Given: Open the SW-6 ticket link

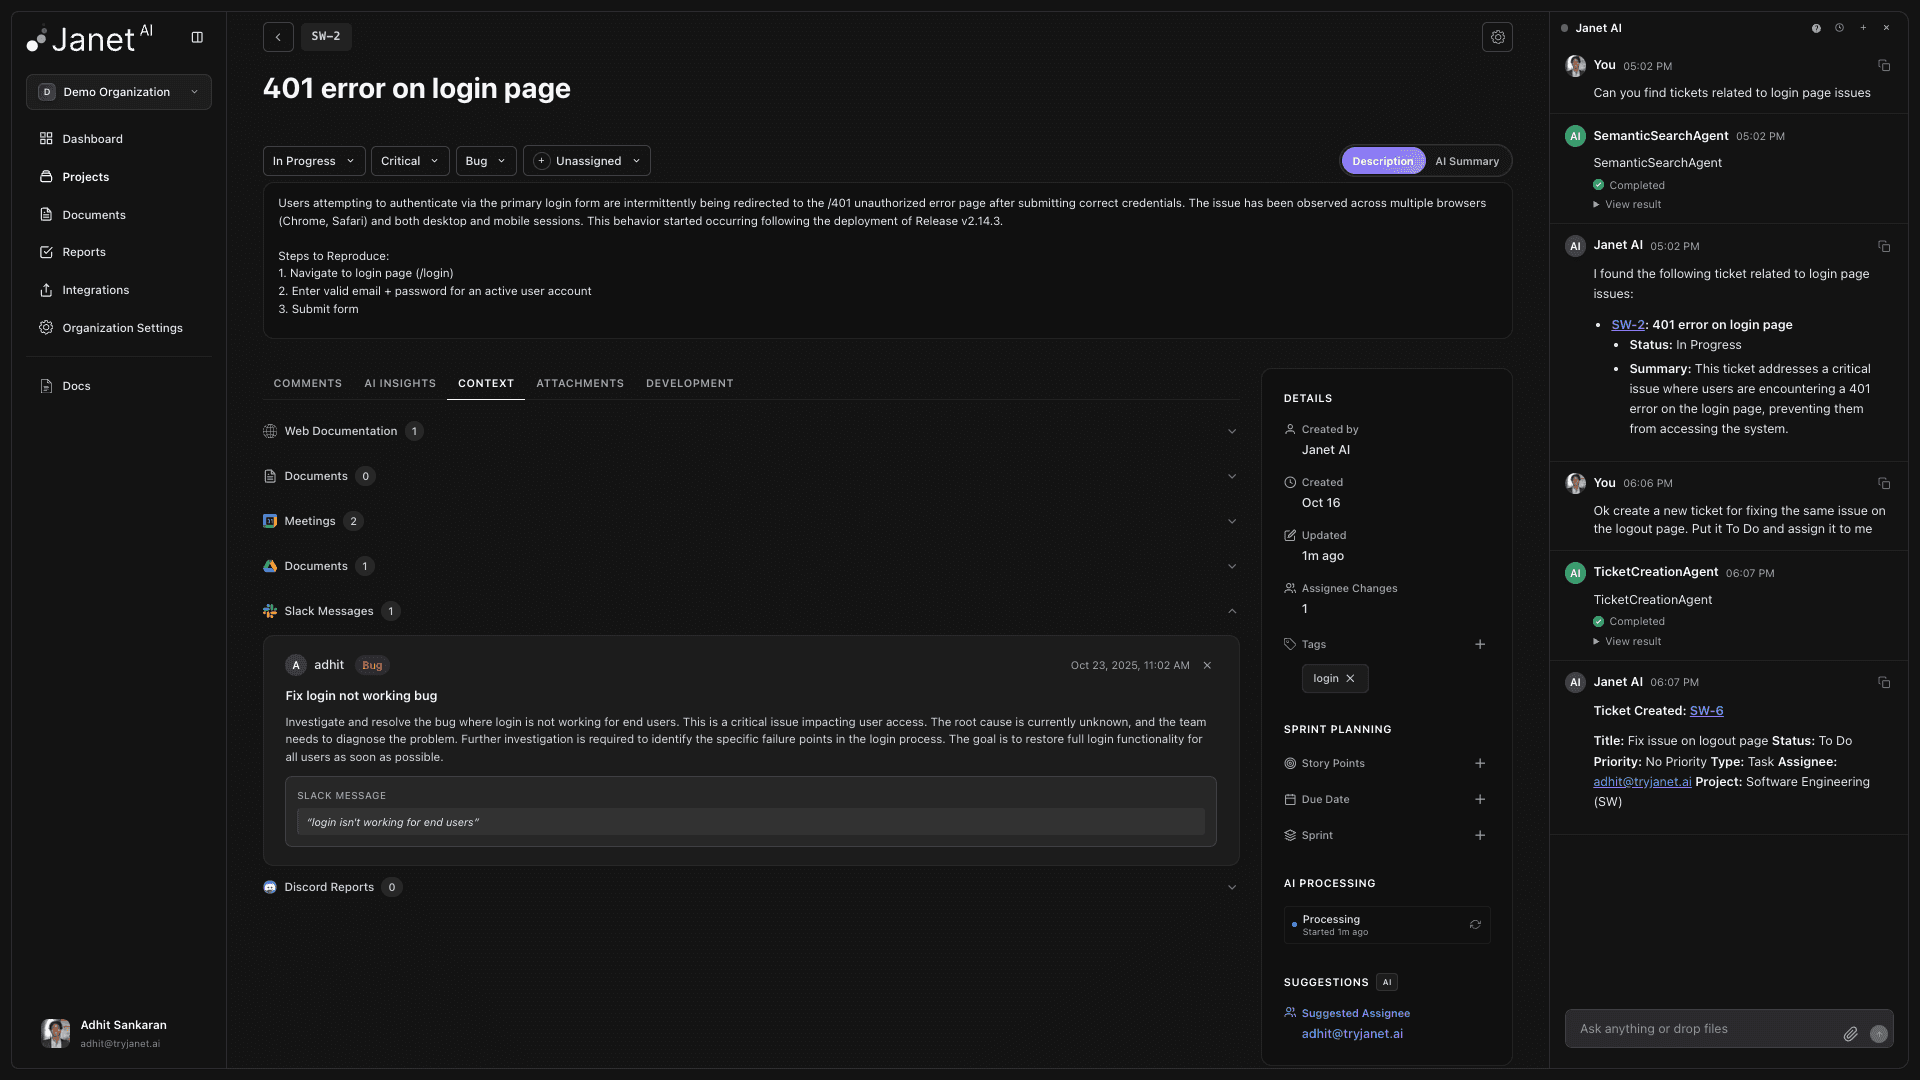Looking at the screenshot, I should tap(1706, 711).
